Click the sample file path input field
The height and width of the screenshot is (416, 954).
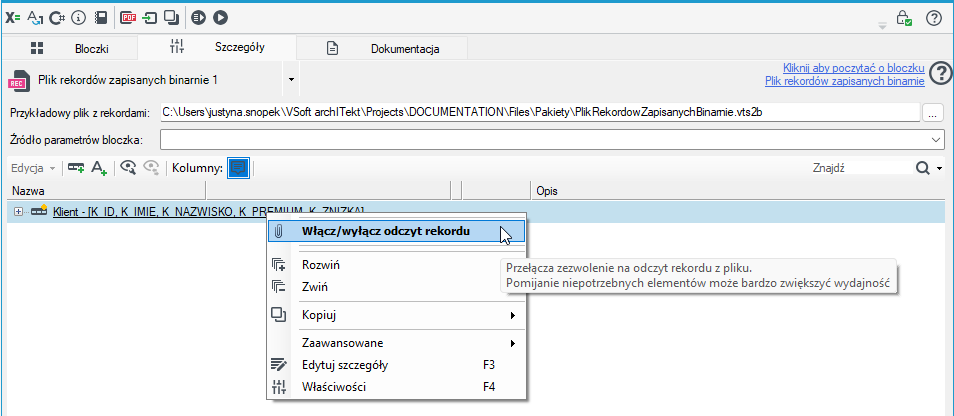tap(540, 113)
